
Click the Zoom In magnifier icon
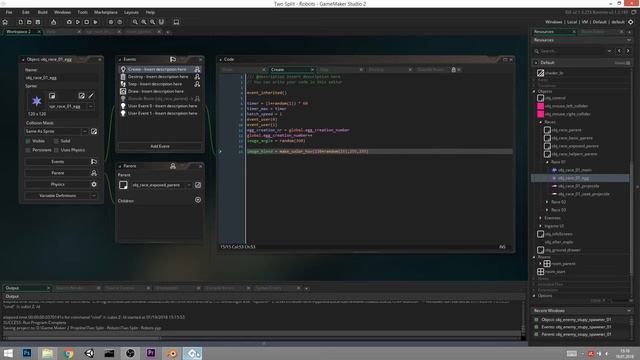click(152, 22)
